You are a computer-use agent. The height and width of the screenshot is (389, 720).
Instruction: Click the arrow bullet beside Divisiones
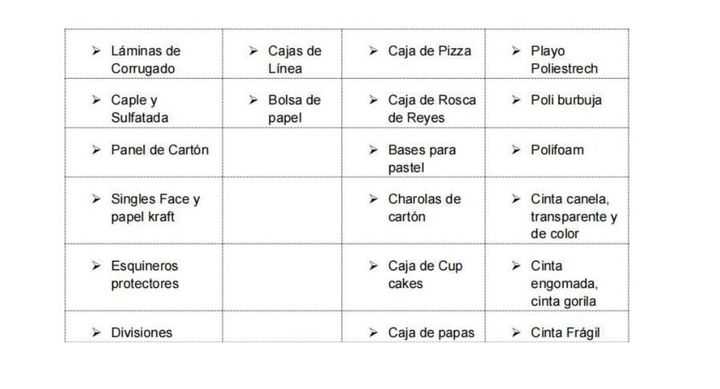96,332
